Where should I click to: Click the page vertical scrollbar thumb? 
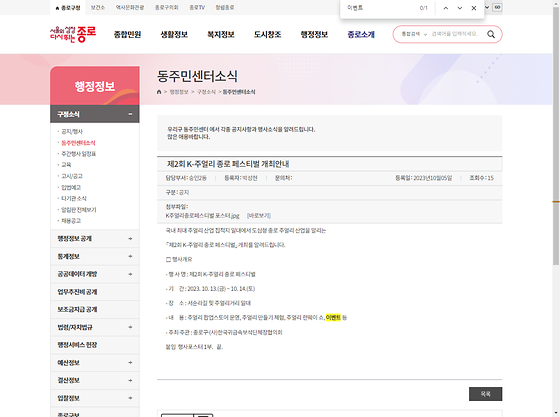(556, 136)
